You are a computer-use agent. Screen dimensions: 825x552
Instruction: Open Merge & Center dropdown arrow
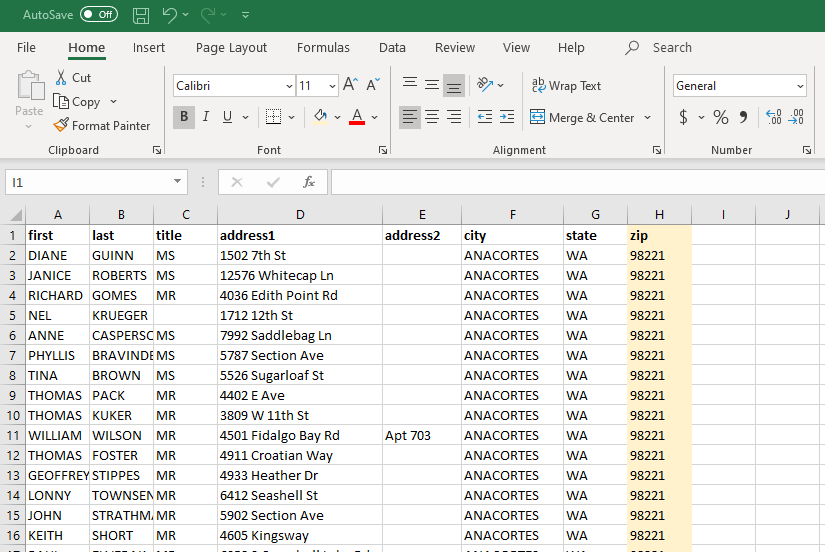(x=648, y=117)
